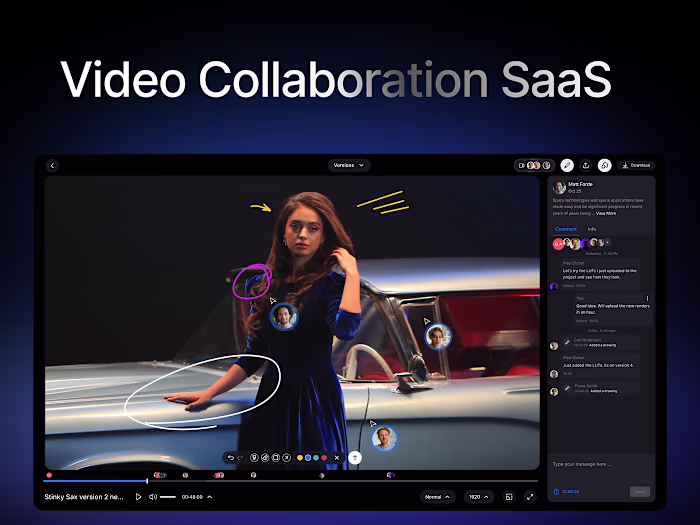Open the Versions dropdown
This screenshot has height=525, width=700.
click(349, 165)
